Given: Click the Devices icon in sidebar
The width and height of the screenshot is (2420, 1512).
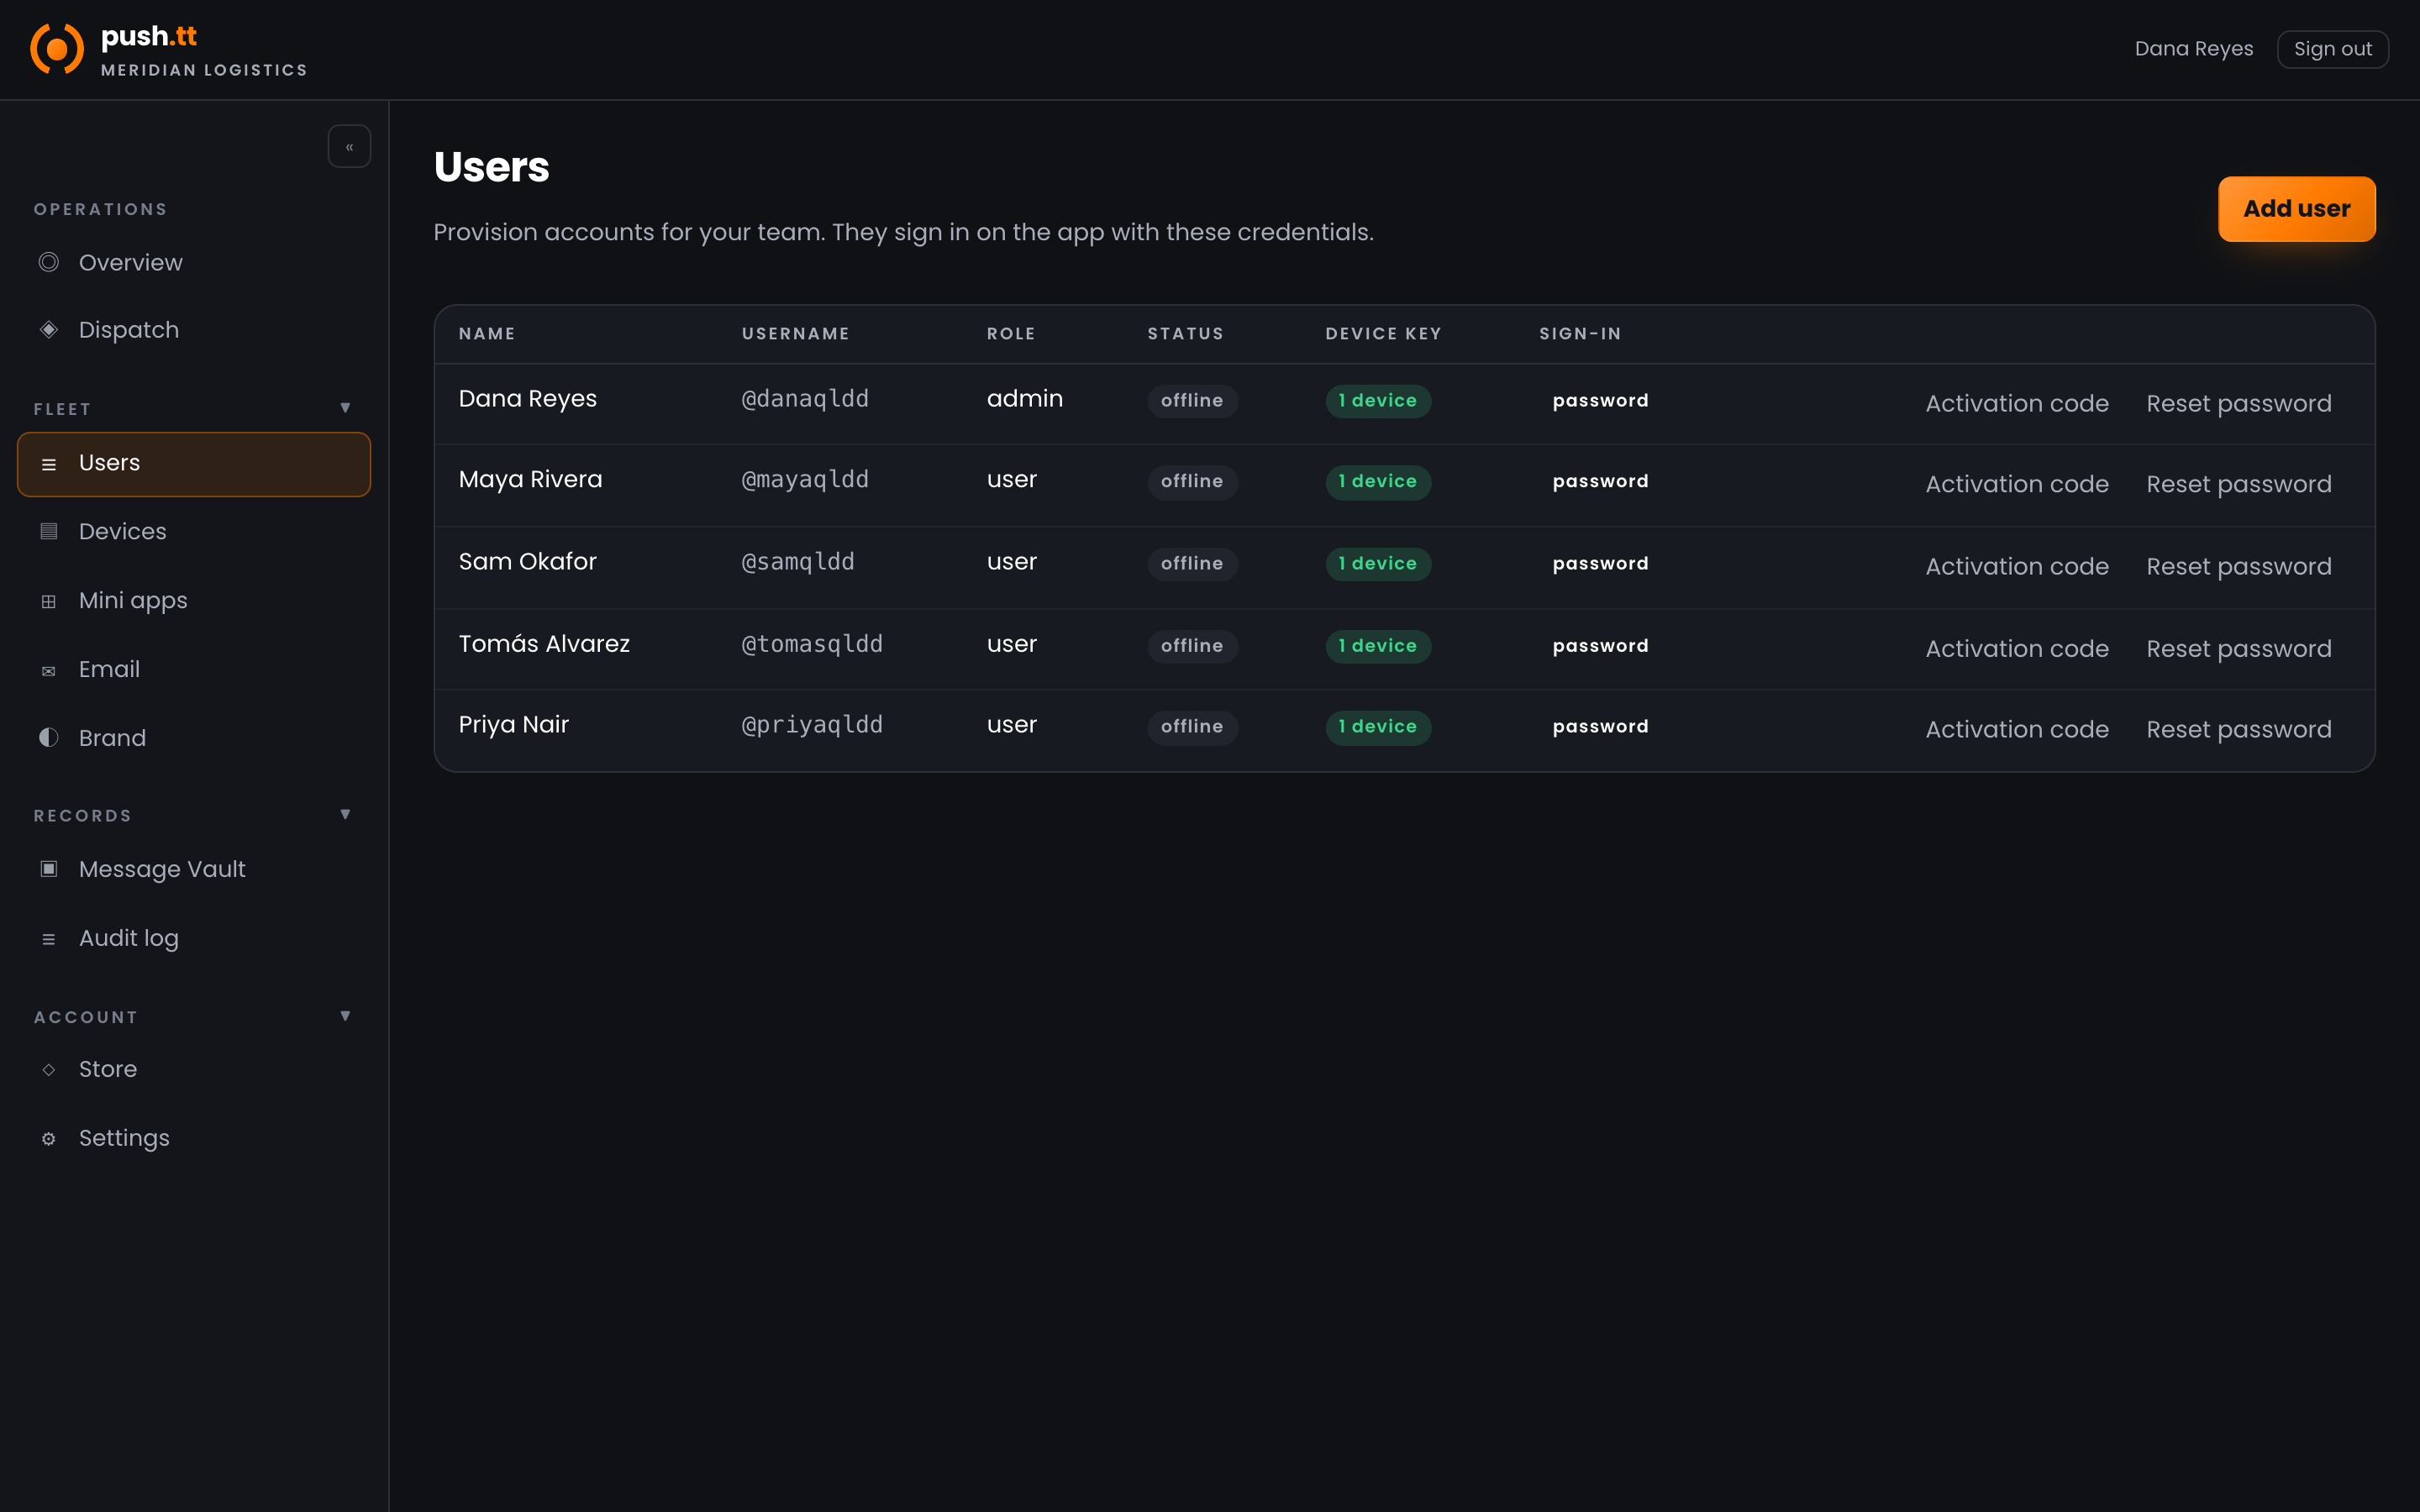Looking at the screenshot, I should (x=48, y=531).
